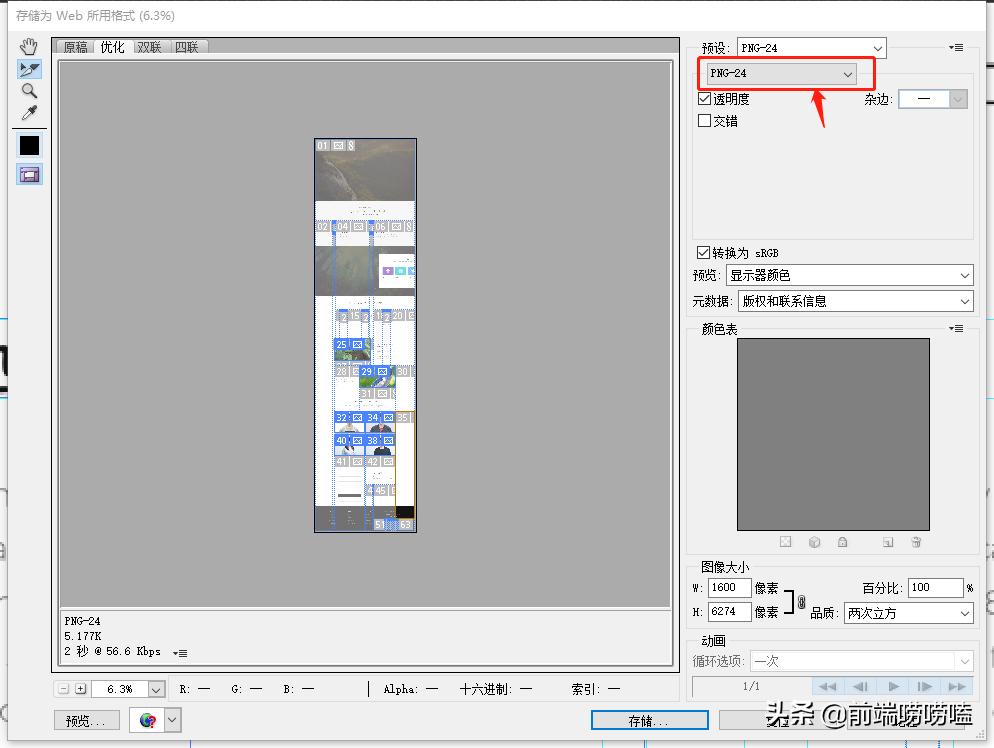Click the browser preview icon
Screen dimensions: 994x748
click(147, 720)
